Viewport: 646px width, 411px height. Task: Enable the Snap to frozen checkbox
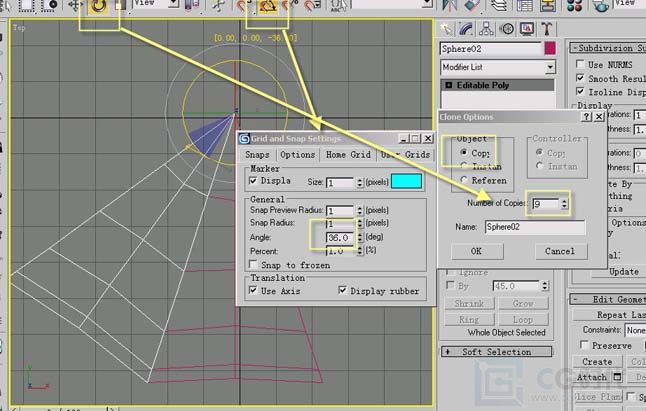coord(253,264)
